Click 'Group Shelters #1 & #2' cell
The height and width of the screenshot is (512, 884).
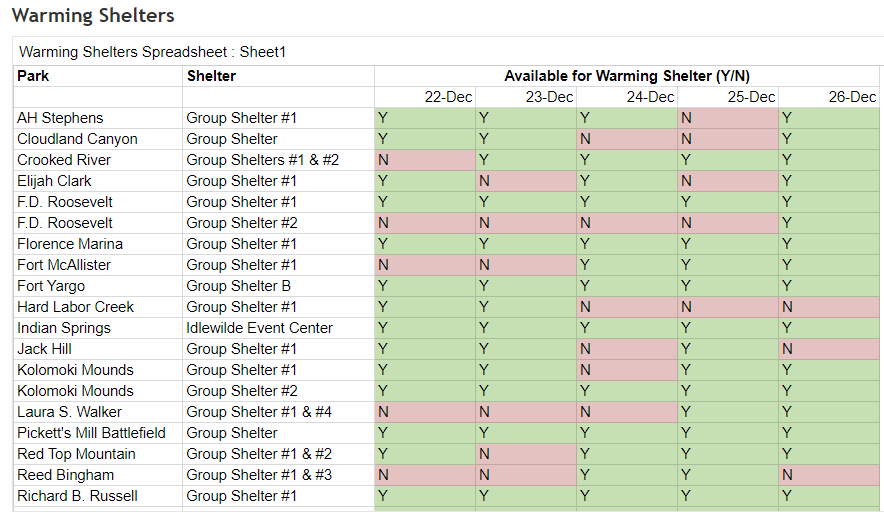click(278, 160)
